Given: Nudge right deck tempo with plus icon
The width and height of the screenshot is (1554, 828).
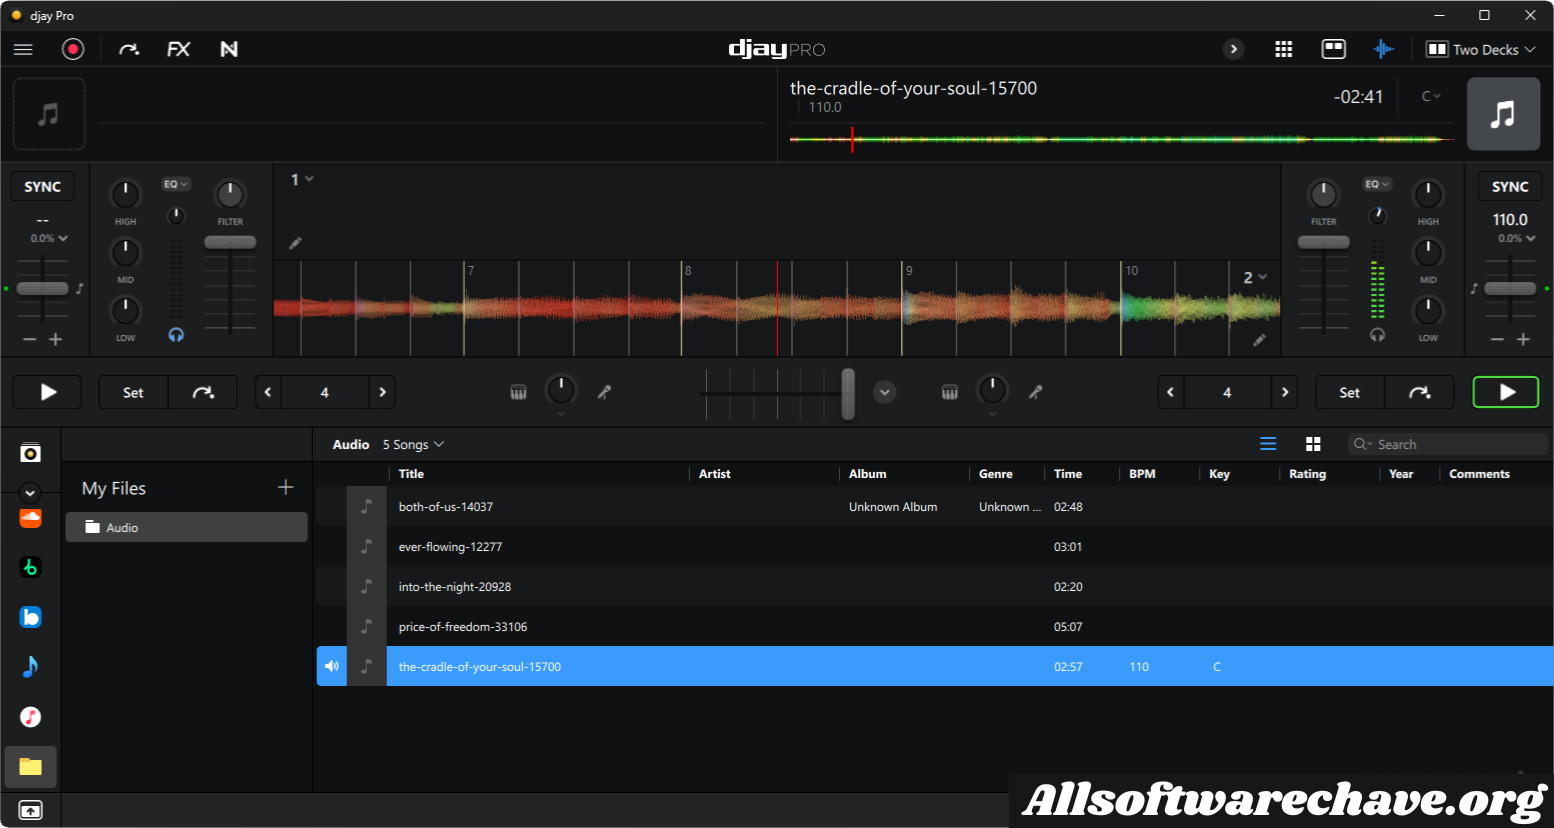Looking at the screenshot, I should click(x=1523, y=340).
